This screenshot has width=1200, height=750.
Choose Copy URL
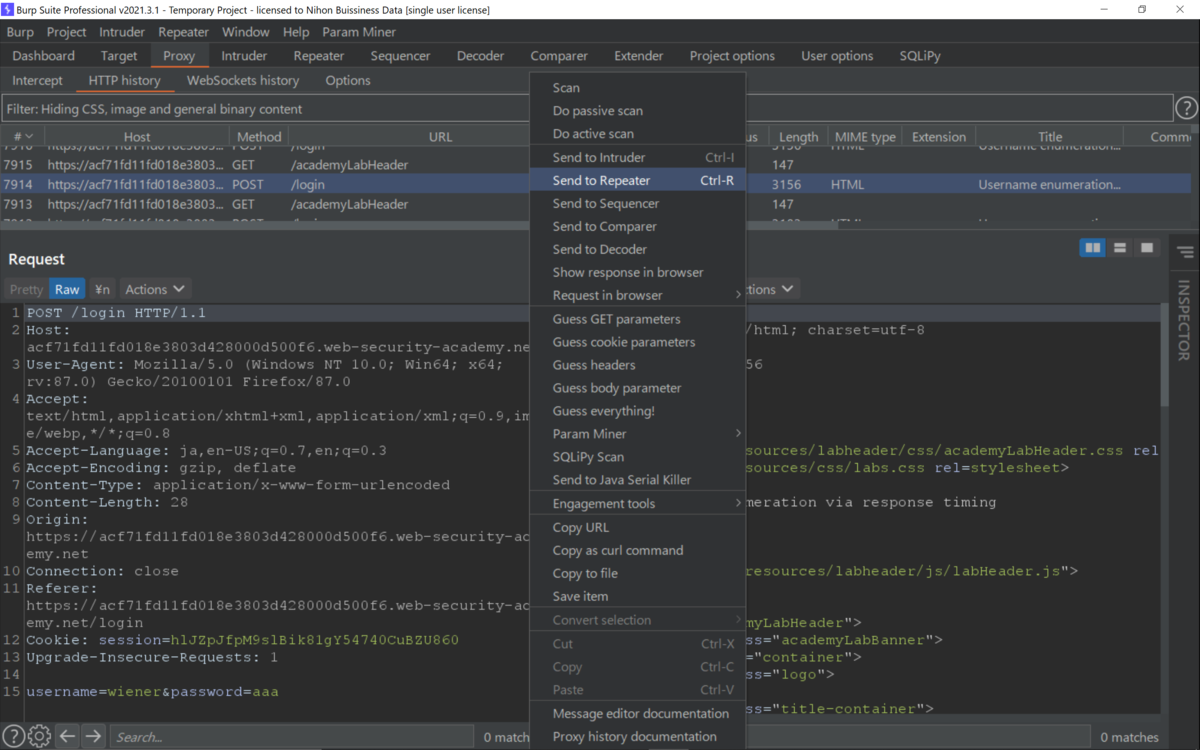[638, 527]
